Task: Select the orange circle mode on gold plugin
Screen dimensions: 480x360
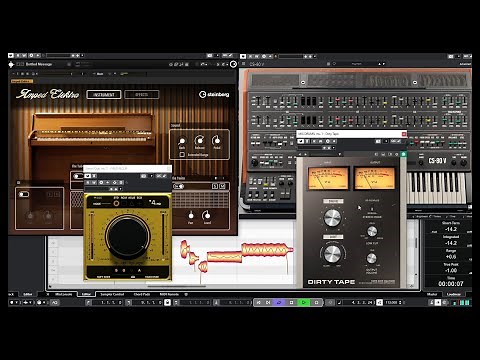Action: (x=116, y=203)
